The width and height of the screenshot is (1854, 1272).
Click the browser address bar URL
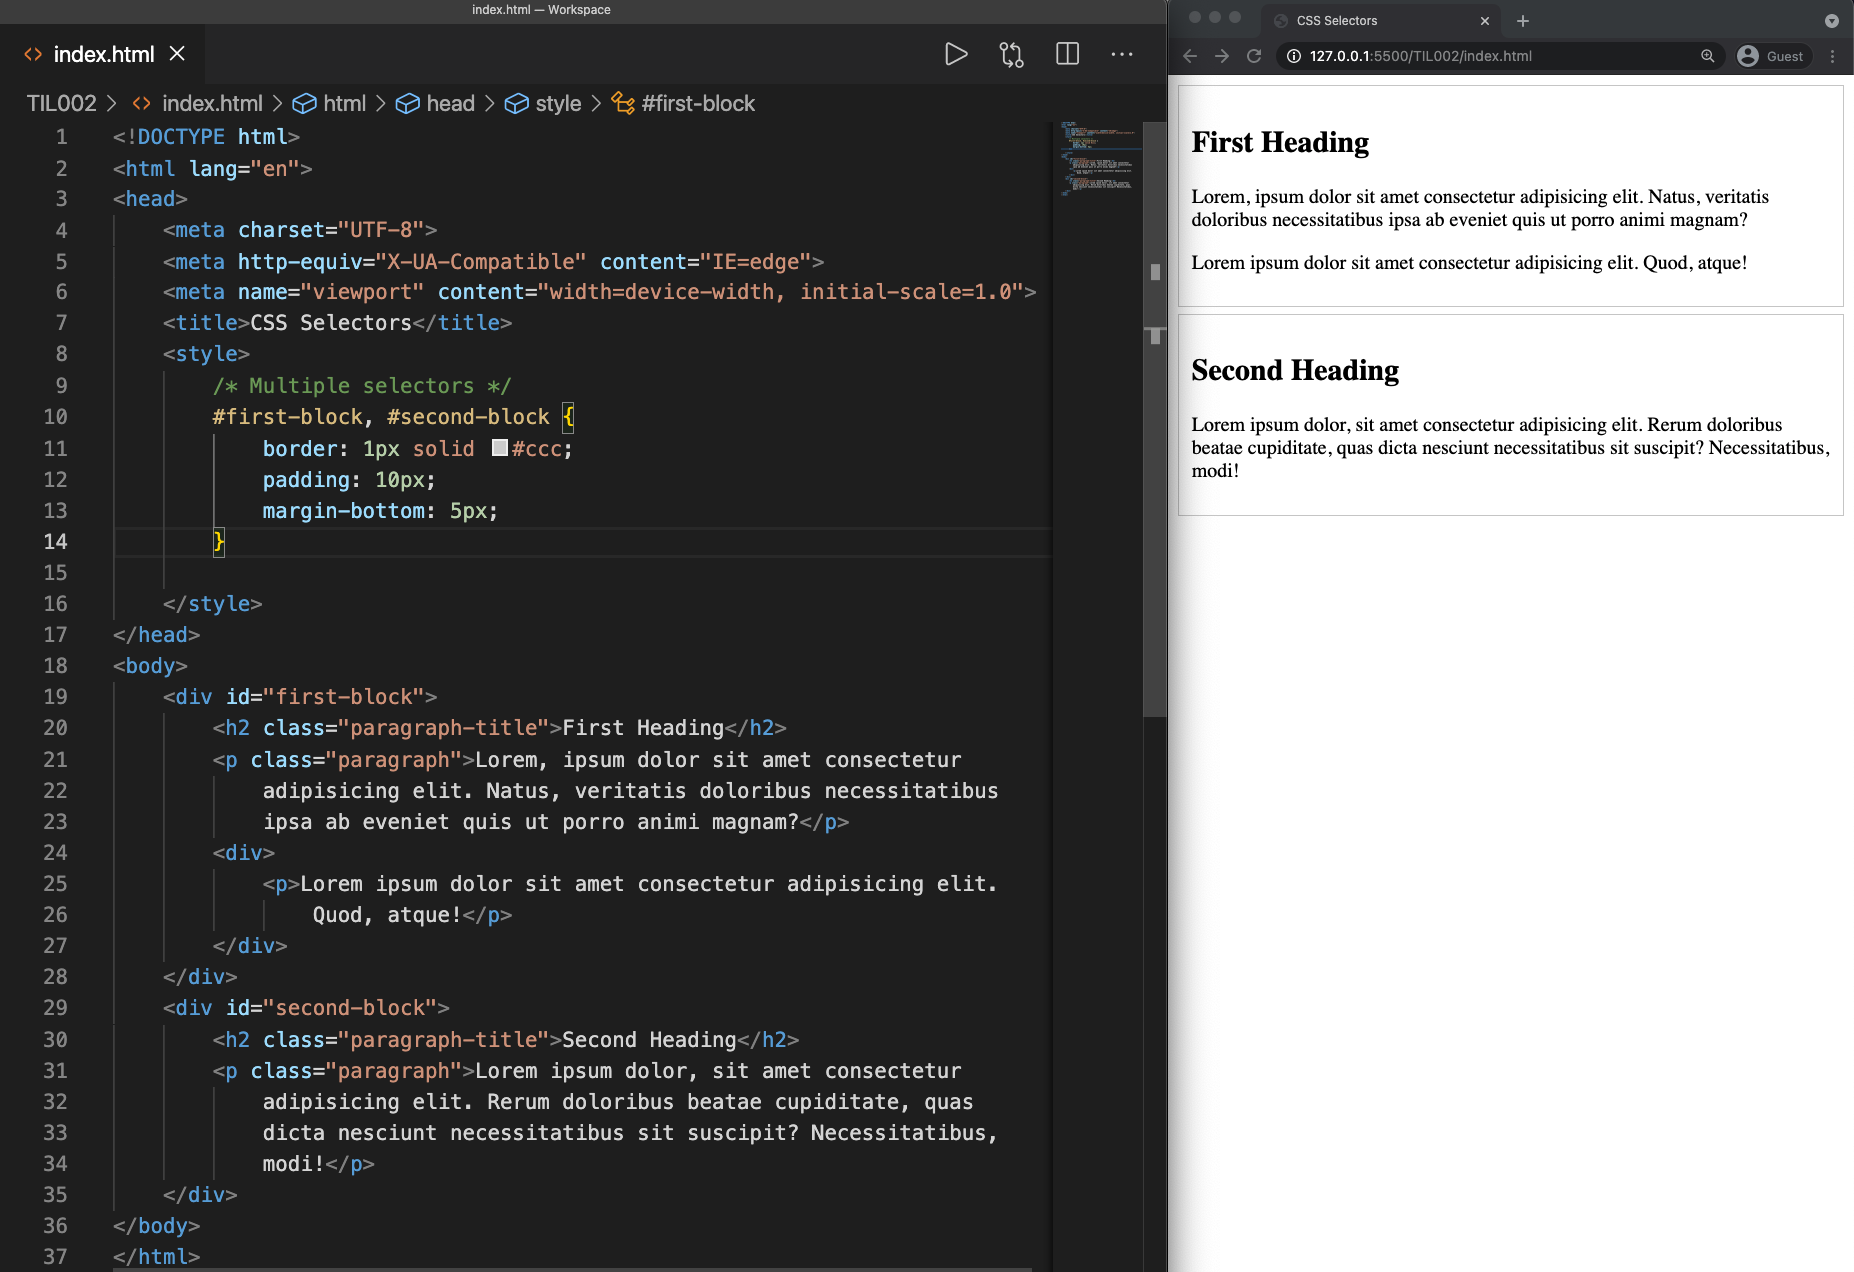1420,56
